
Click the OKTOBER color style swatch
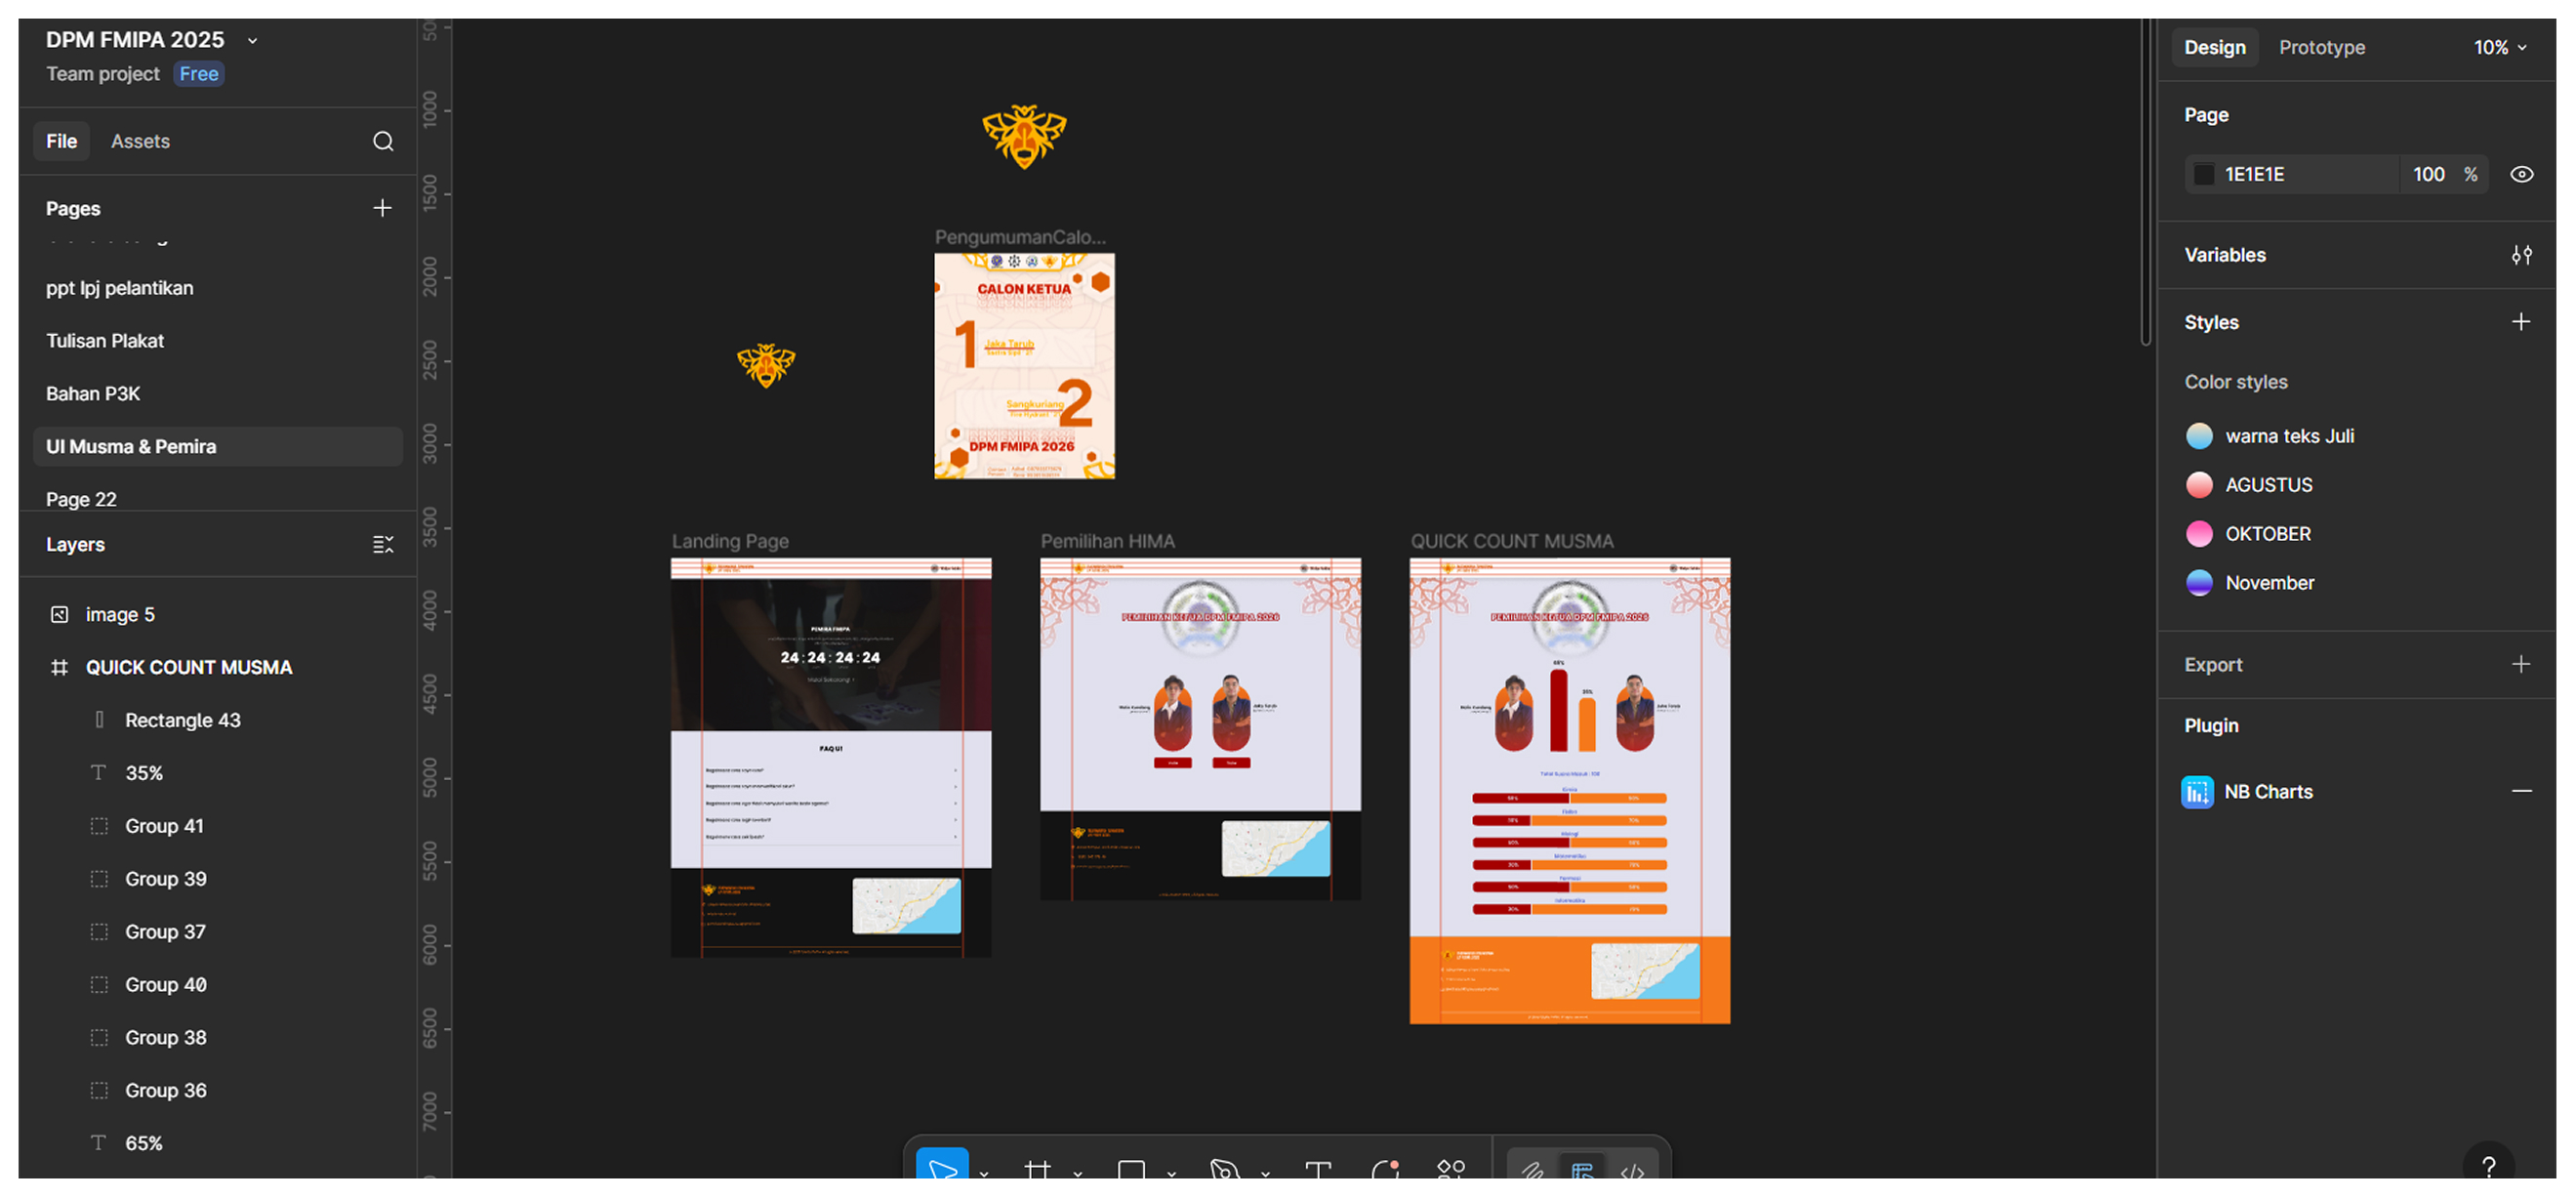point(2199,534)
